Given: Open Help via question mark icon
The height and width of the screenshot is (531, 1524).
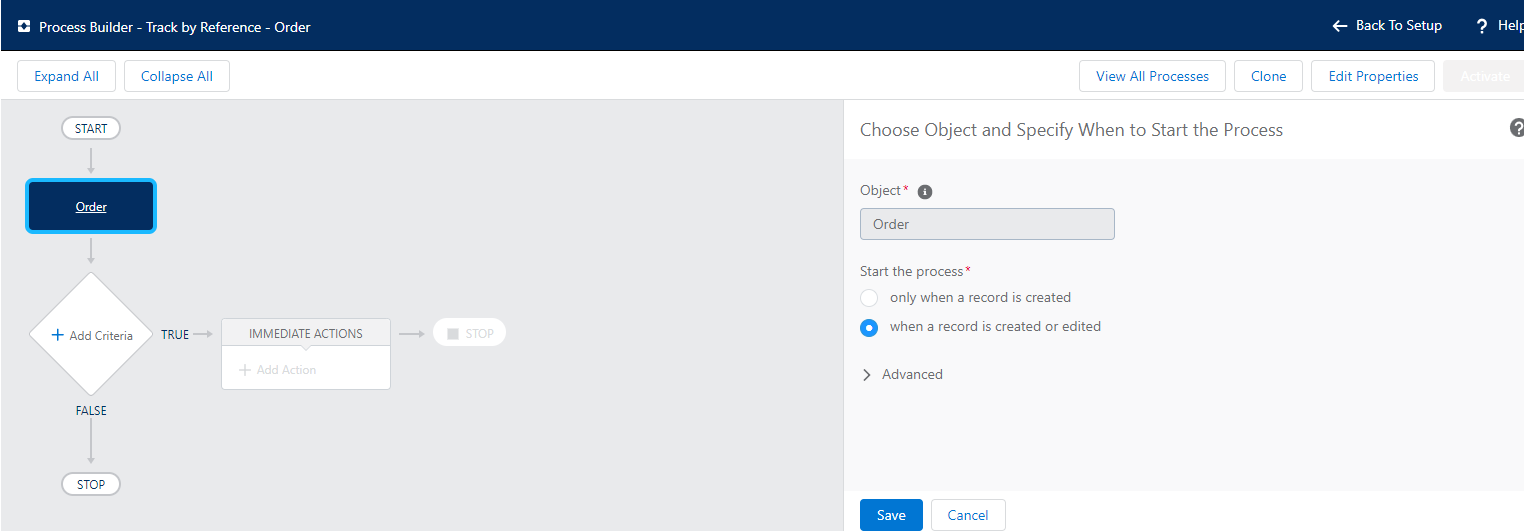Looking at the screenshot, I should (1482, 26).
